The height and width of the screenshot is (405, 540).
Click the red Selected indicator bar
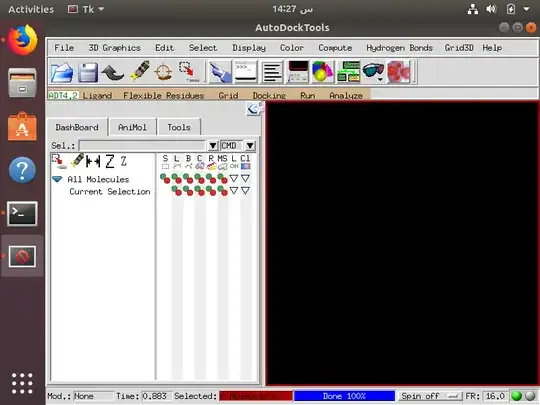(256, 396)
